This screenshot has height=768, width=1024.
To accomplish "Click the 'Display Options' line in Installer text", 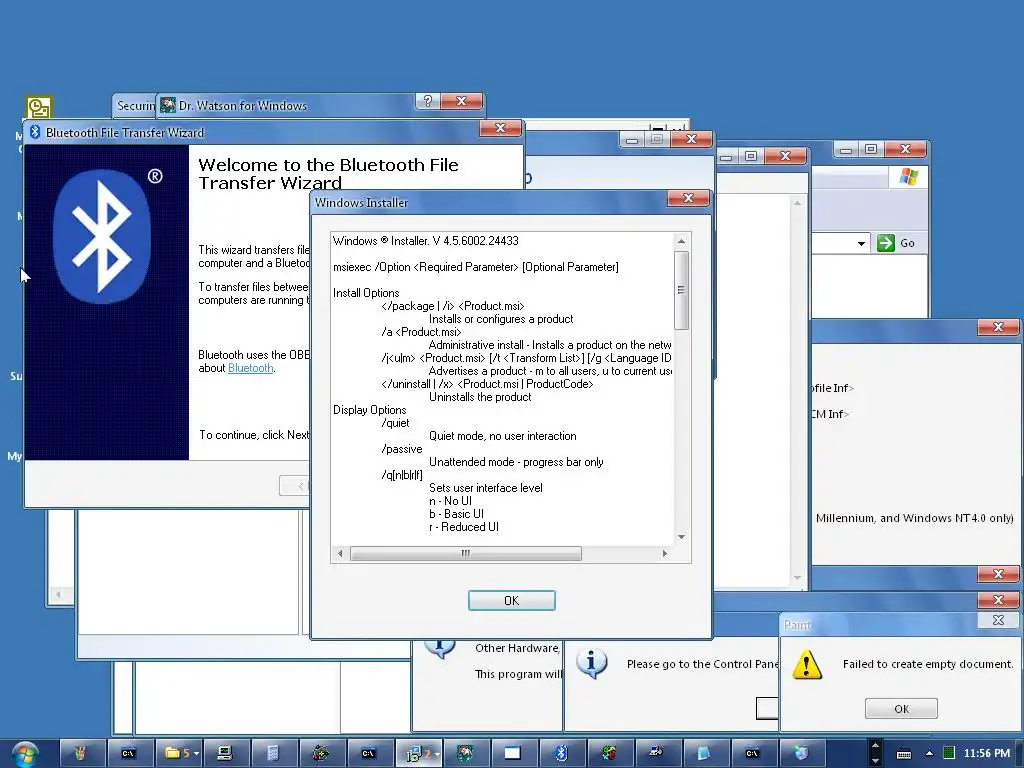I will (370, 409).
